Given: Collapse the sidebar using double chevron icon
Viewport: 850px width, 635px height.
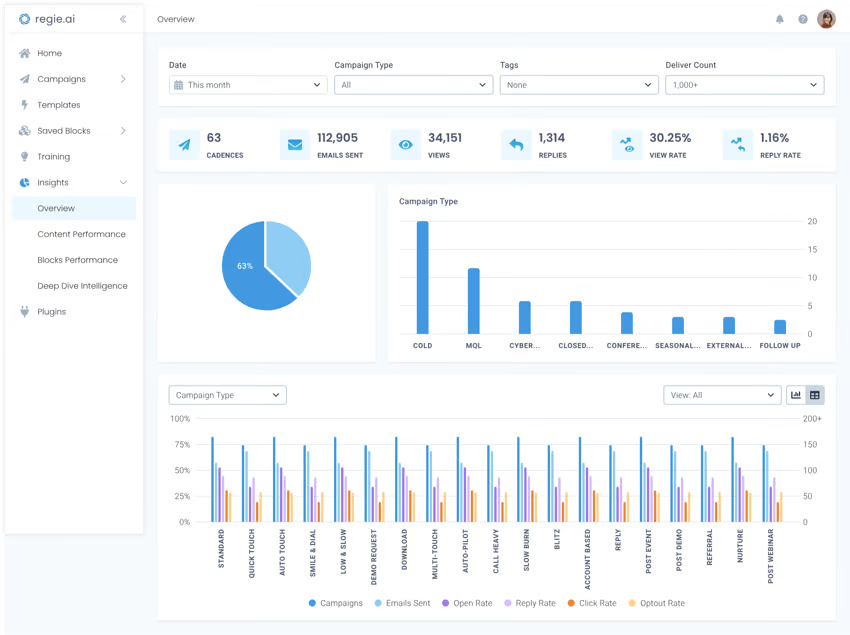Looking at the screenshot, I should pyautogui.click(x=123, y=19).
